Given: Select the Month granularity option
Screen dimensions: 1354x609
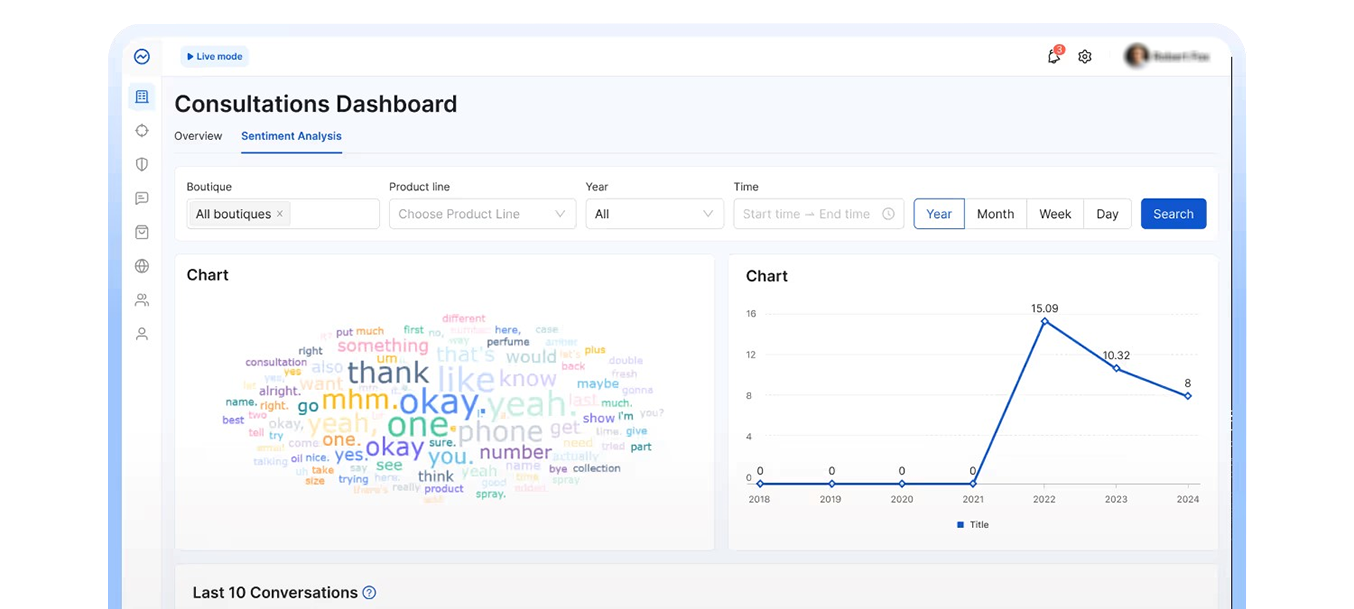Looking at the screenshot, I should point(996,214).
